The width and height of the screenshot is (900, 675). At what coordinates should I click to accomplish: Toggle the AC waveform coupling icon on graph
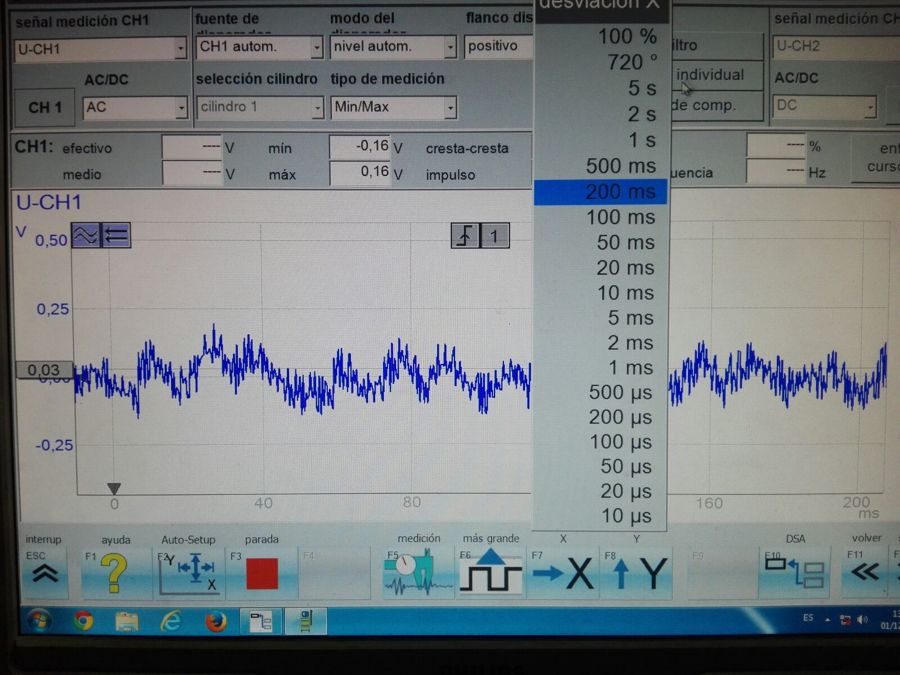[x=85, y=236]
